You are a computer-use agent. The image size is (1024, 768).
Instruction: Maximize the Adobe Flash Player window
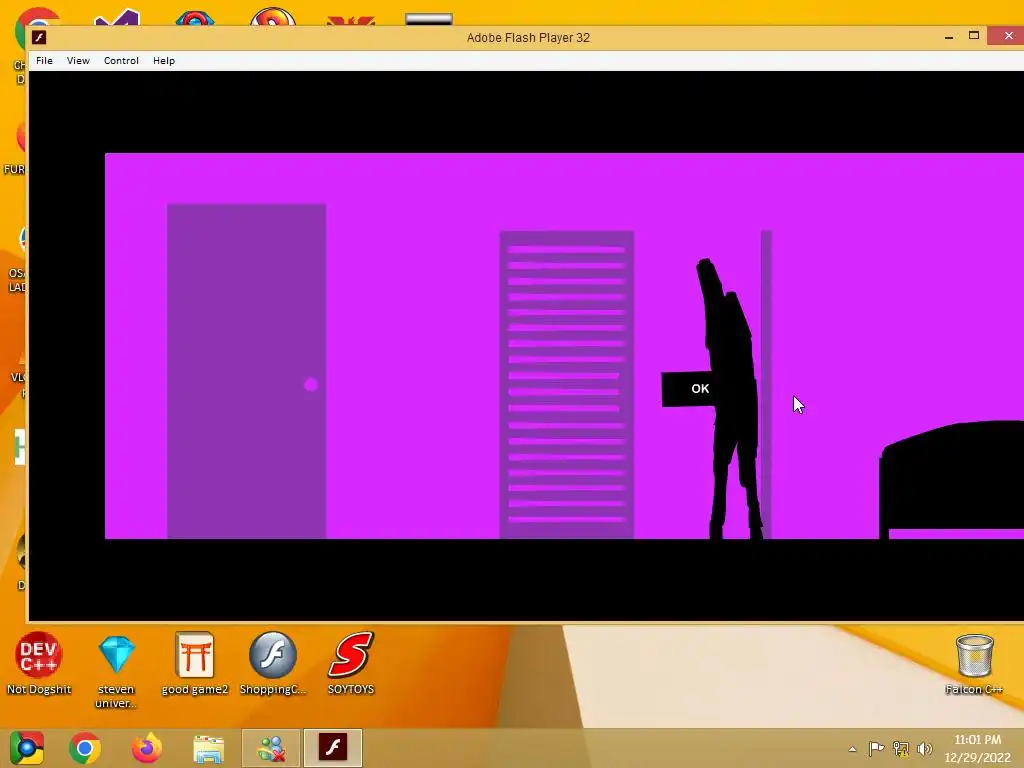point(974,36)
